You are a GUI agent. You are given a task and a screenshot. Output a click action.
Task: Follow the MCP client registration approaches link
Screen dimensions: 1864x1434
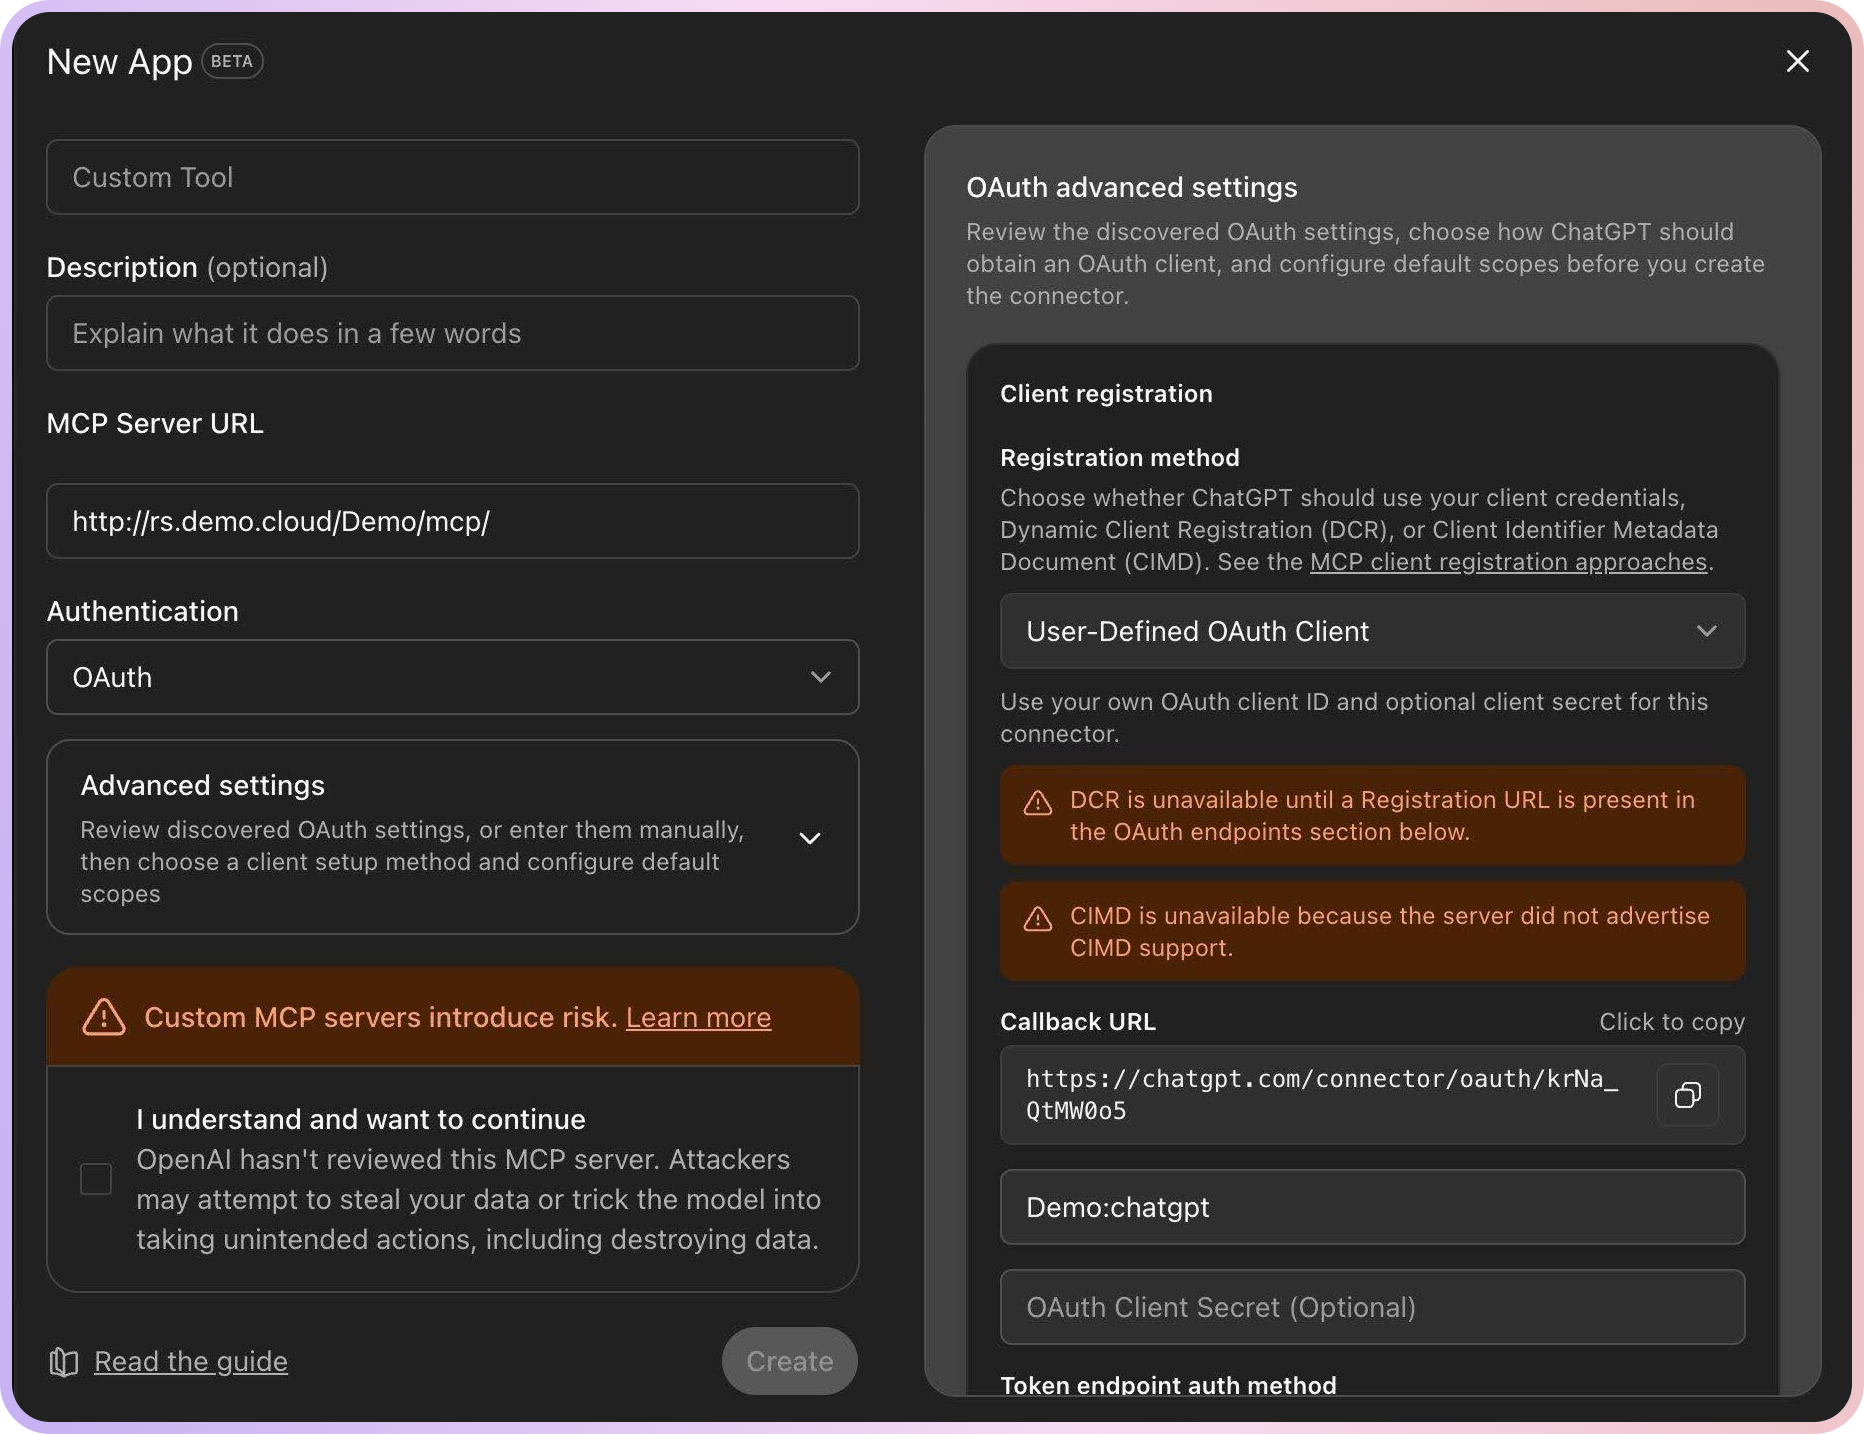click(x=1508, y=562)
